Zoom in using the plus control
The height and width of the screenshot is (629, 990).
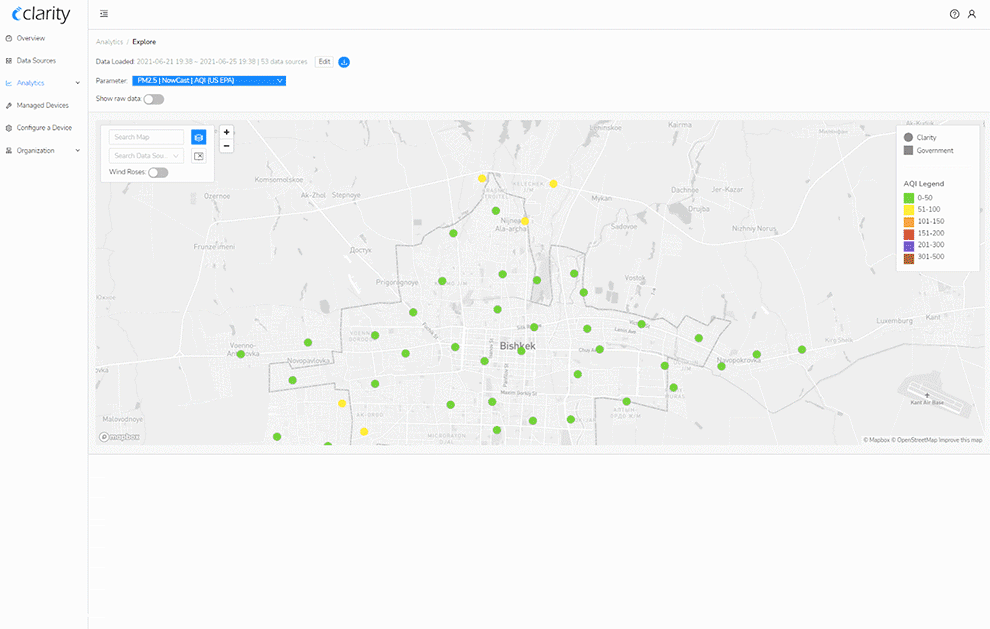click(226, 131)
